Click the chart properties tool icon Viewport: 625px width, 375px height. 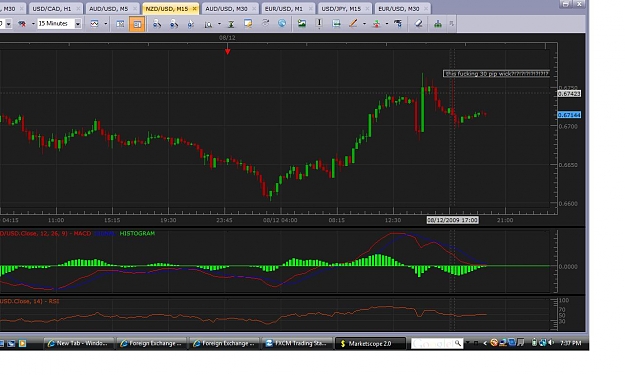pyautogui.click(x=398, y=24)
